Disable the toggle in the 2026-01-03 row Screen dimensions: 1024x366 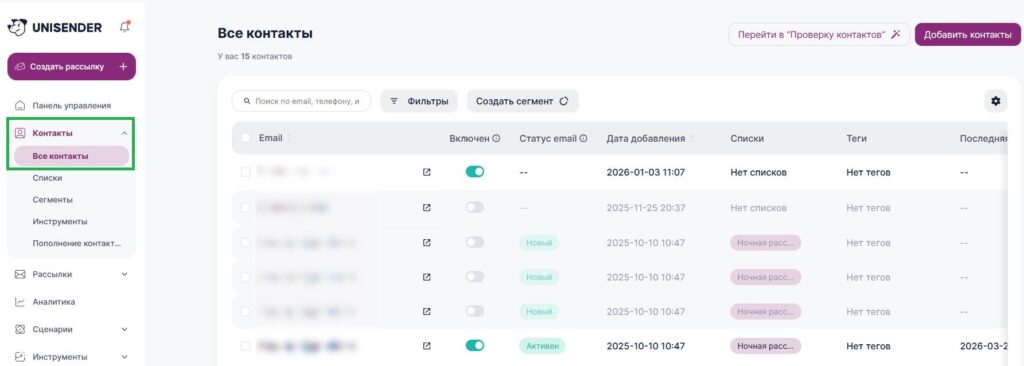click(x=475, y=172)
